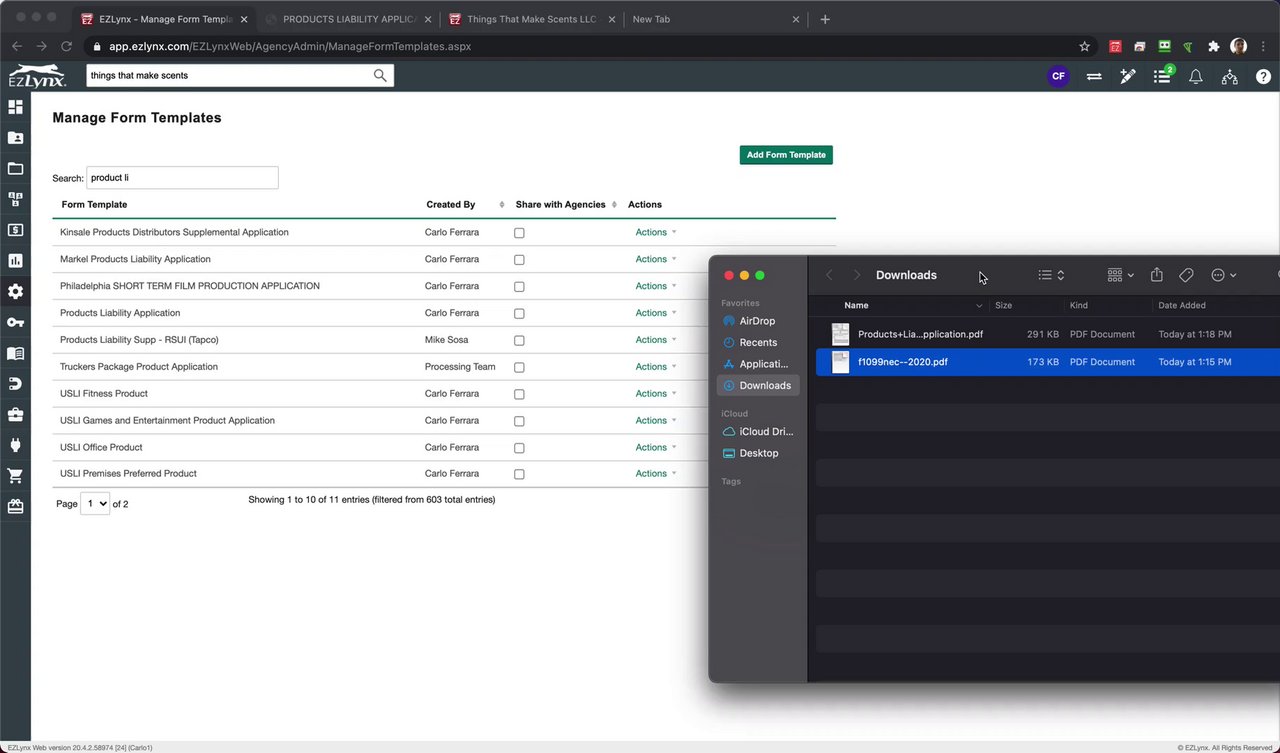This screenshot has width=1280, height=753.
Task: Enable sharing for USLI Fitness Product
Action: point(519,394)
